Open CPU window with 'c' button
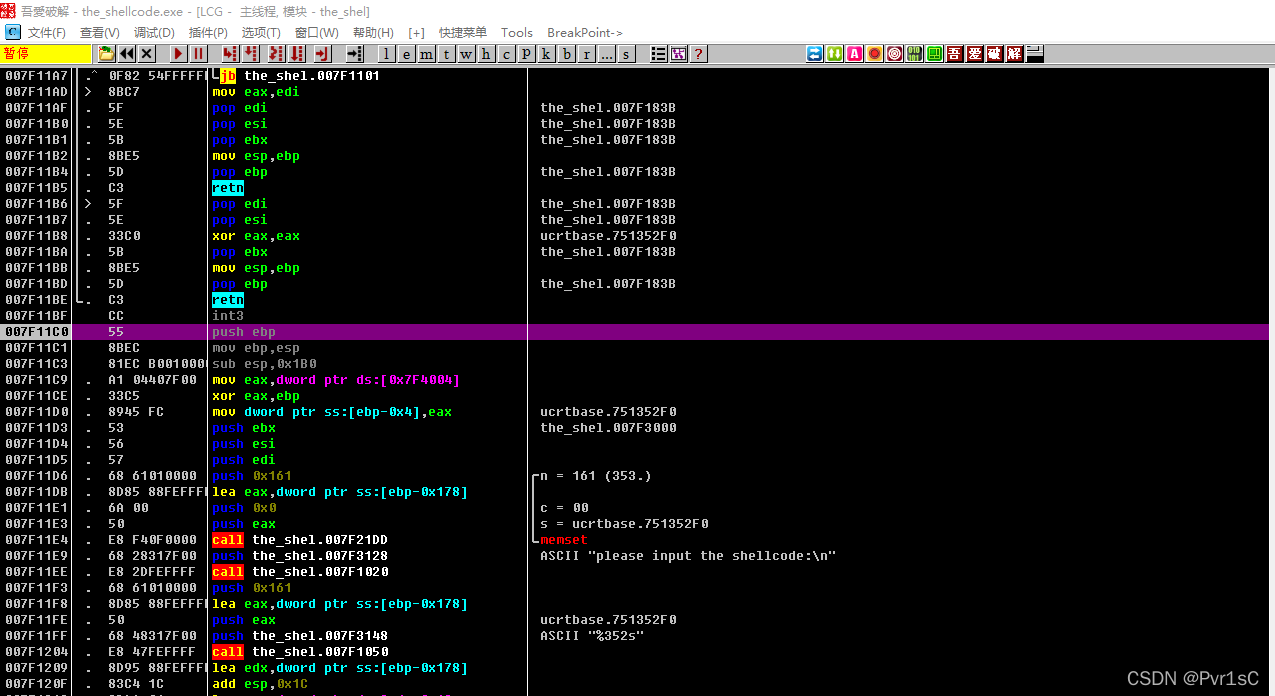The image size is (1275, 696). click(507, 54)
